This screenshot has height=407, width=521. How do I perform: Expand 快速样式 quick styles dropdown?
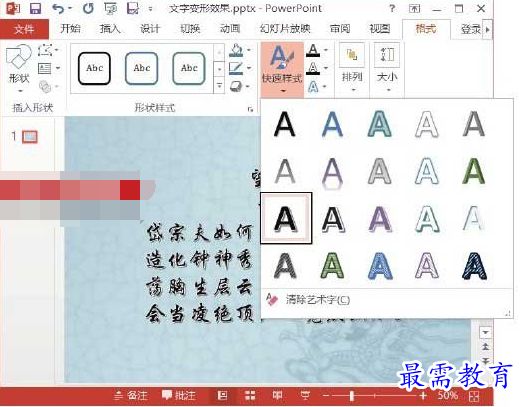[x=282, y=70]
